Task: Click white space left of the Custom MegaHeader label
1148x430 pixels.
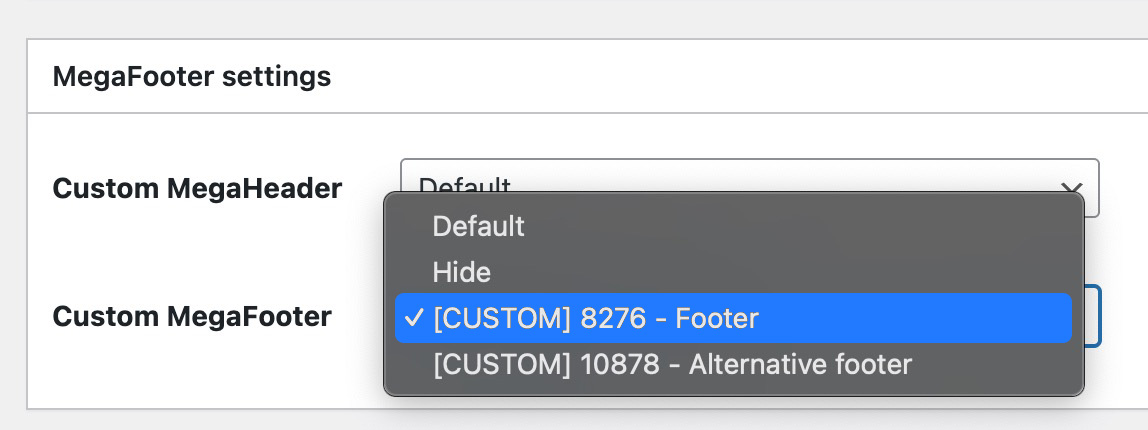Action: [40, 188]
